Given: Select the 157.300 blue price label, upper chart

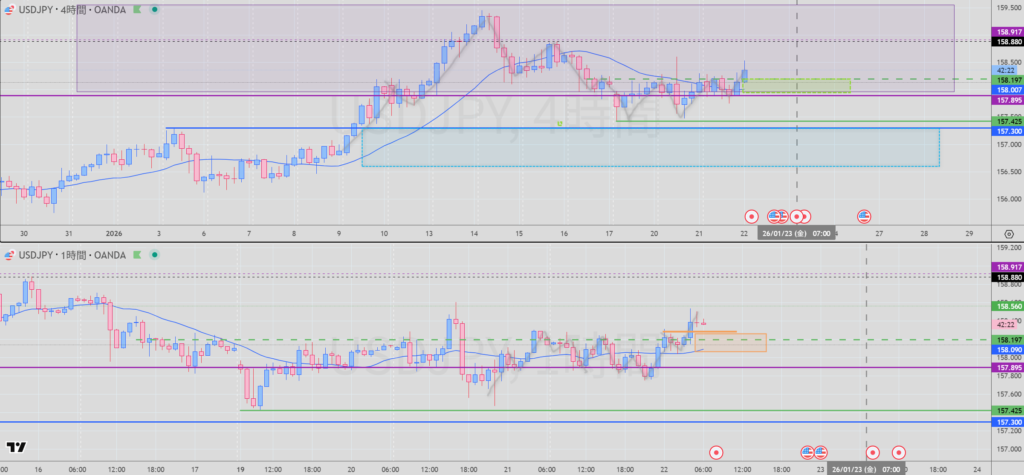Looking at the screenshot, I should 1005,132.
